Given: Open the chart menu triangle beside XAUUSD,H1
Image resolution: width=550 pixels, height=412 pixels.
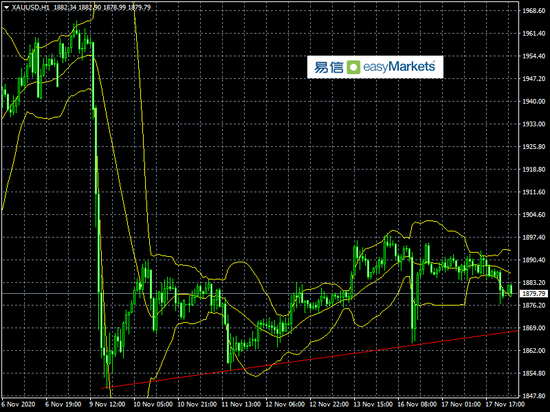Looking at the screenshot, I should 6,7.
